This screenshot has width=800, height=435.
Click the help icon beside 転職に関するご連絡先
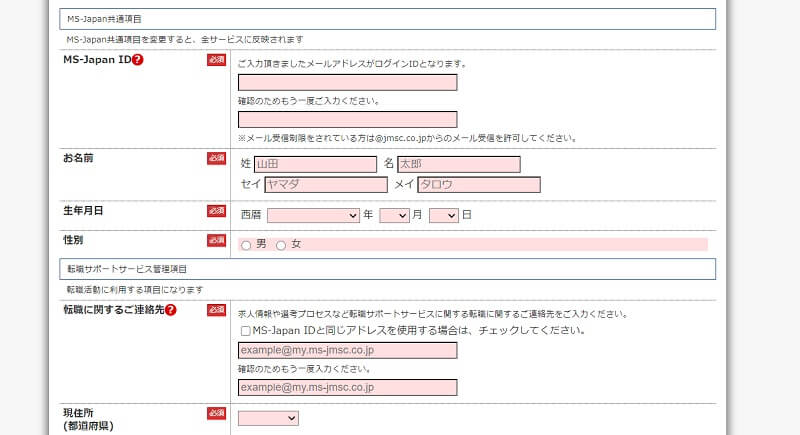coord(171,310)
